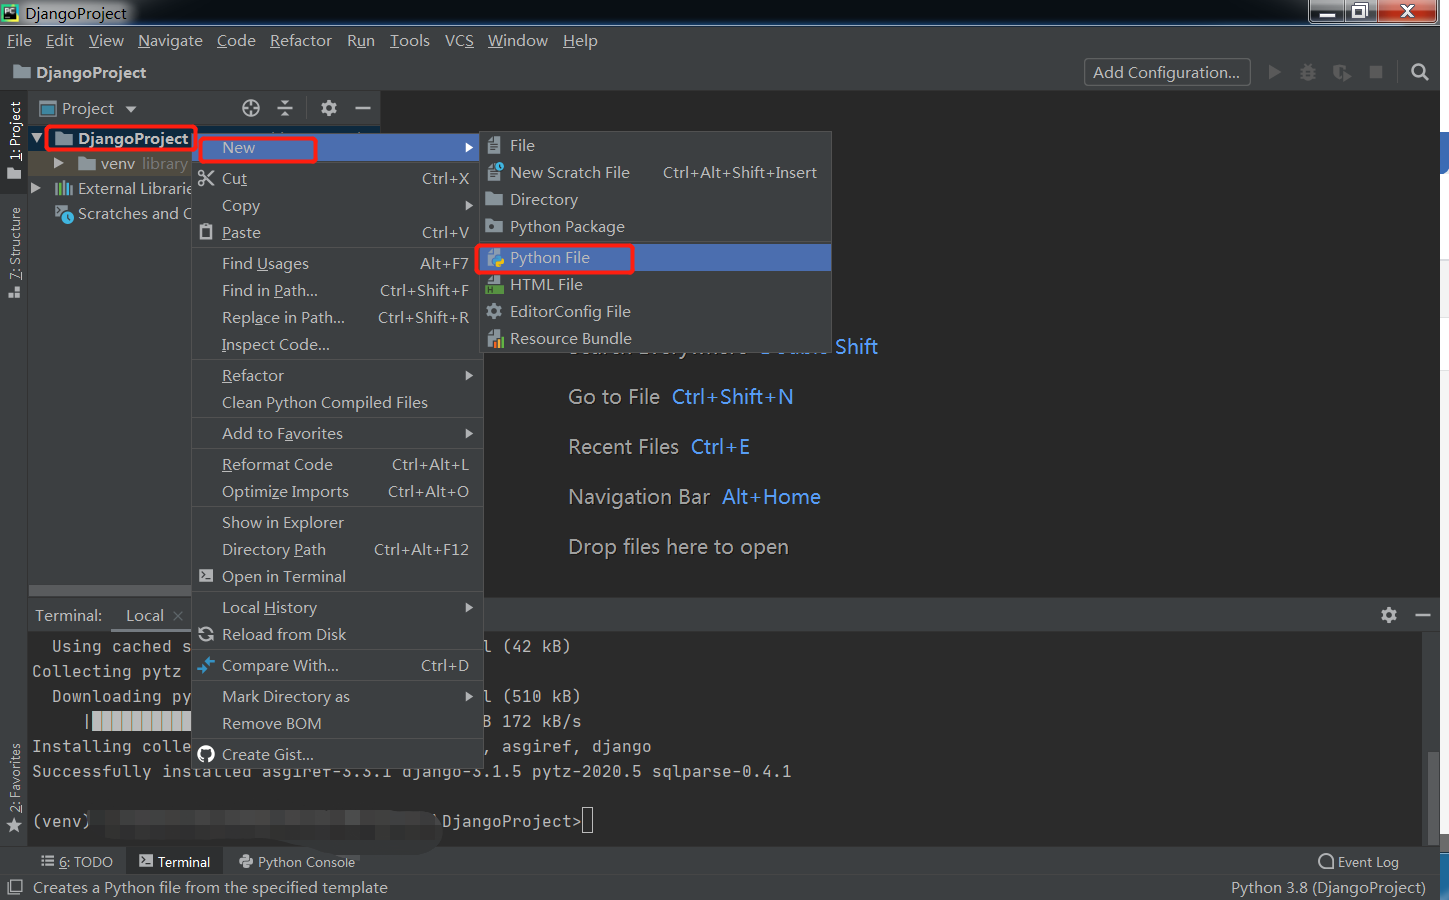Viewport: 1449px width, 900px height.
Task: Click the Python Package folder icon
Action: [494, 226]
